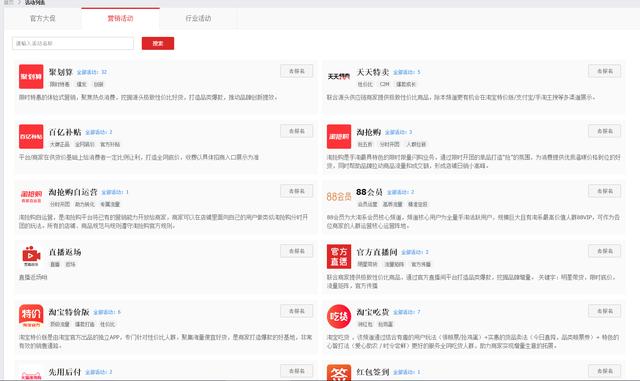The height and width of the screenshot is (381, 640).
Task: Open the 聚划算 red logo icon
Action: (31, 76)
